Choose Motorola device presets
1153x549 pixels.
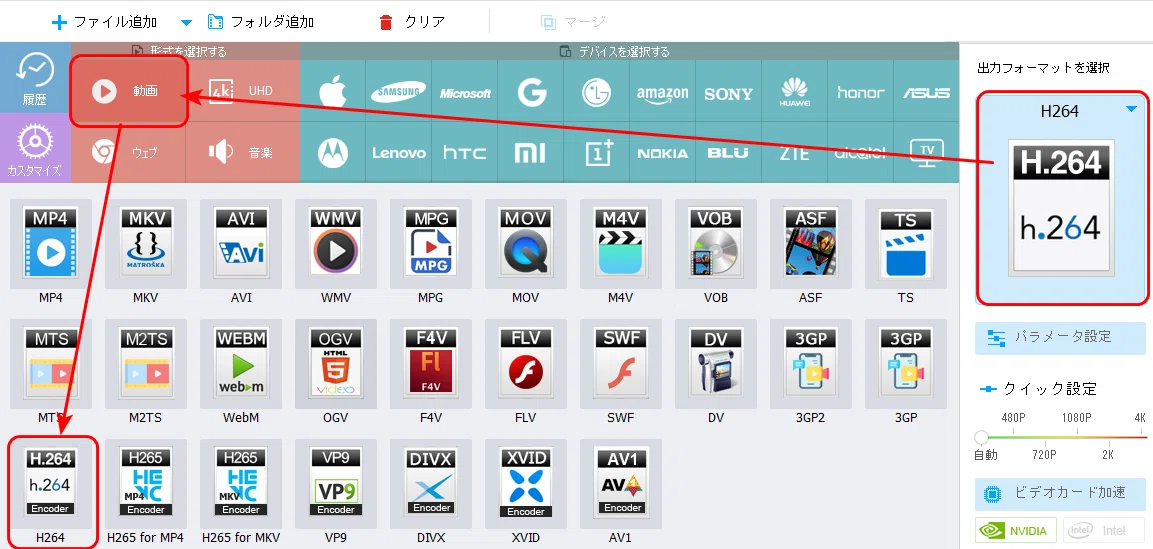tap(332, 152)
